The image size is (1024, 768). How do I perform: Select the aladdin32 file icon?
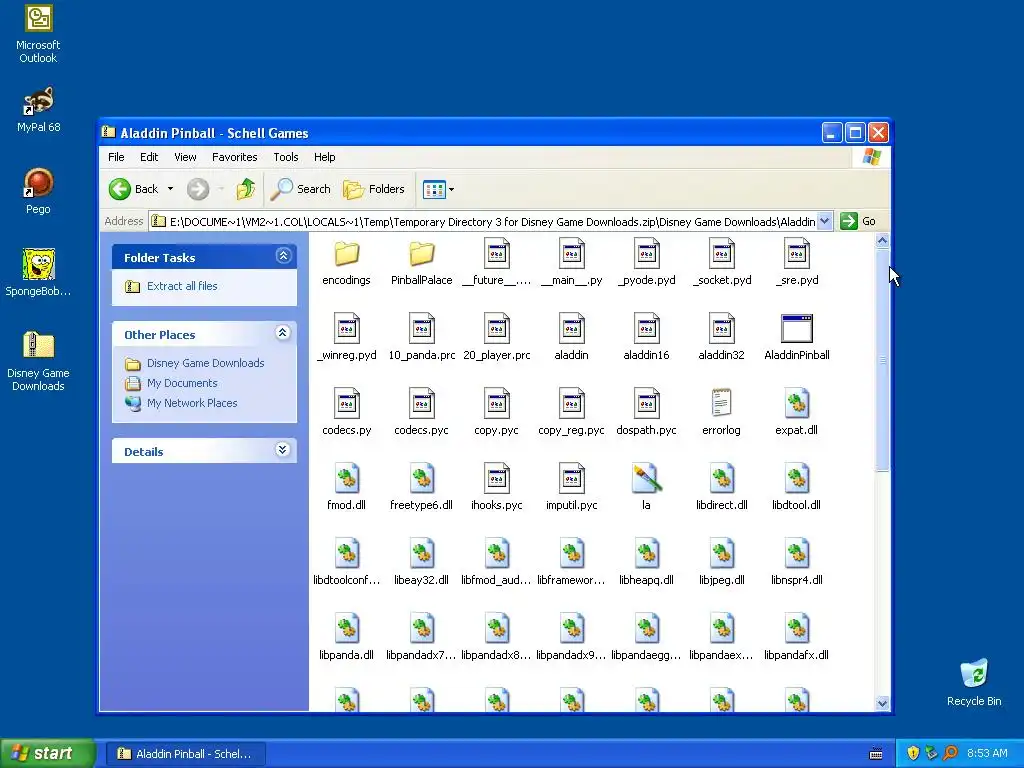(x=722, y=328)
